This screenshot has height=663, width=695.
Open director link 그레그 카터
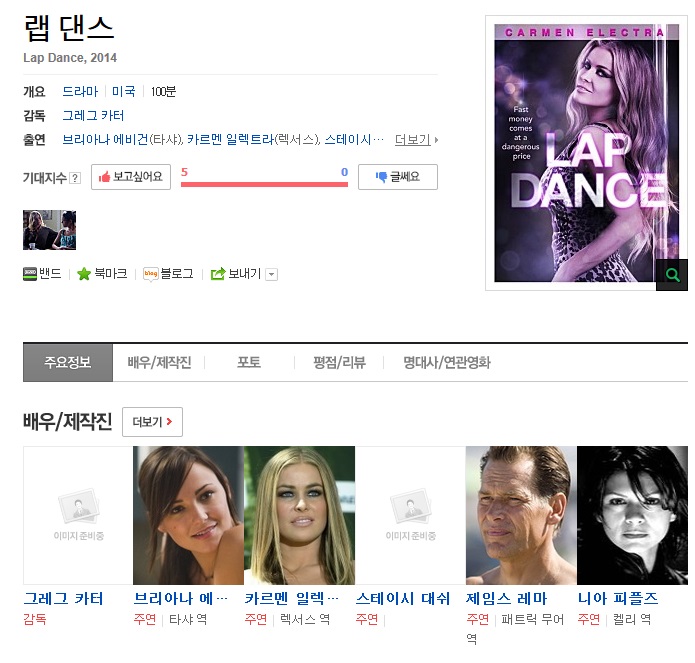pyautogui.click(x=93, y=116)
